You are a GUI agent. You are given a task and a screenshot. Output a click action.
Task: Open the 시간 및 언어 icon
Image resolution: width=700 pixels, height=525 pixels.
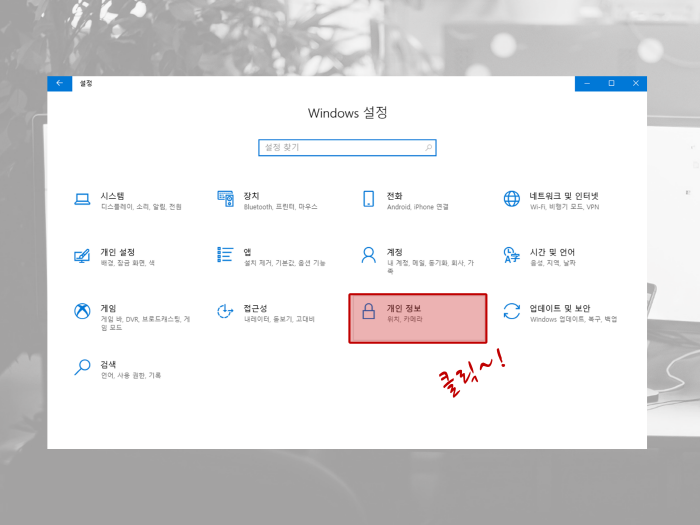512,255
